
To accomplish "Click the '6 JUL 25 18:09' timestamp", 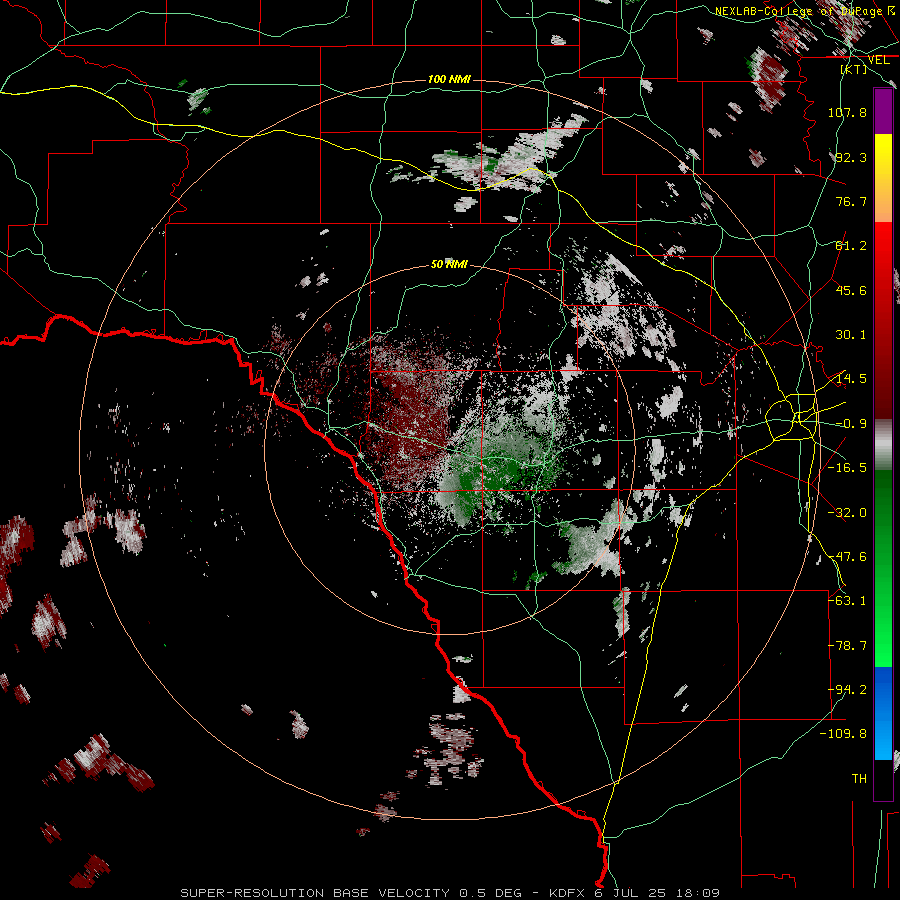I will [x=658, y=893].
